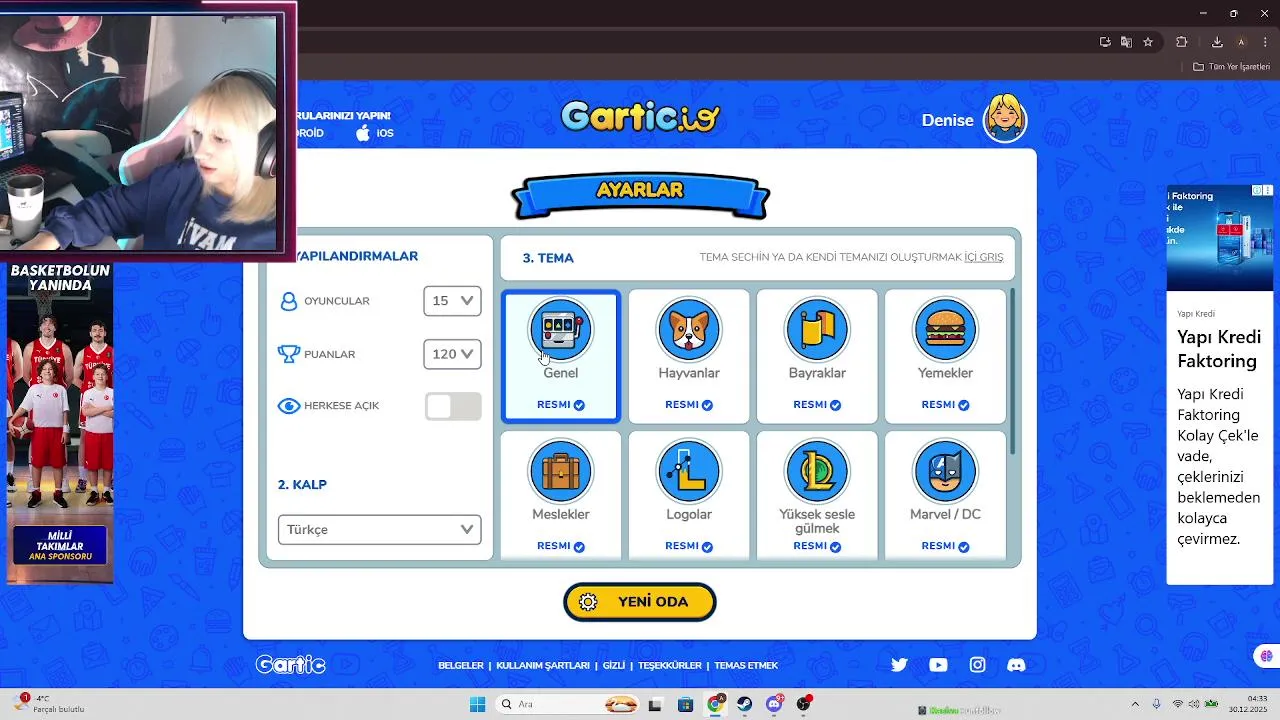
Task: Open the İçi Gris link
Action: (x=983, y=257)
